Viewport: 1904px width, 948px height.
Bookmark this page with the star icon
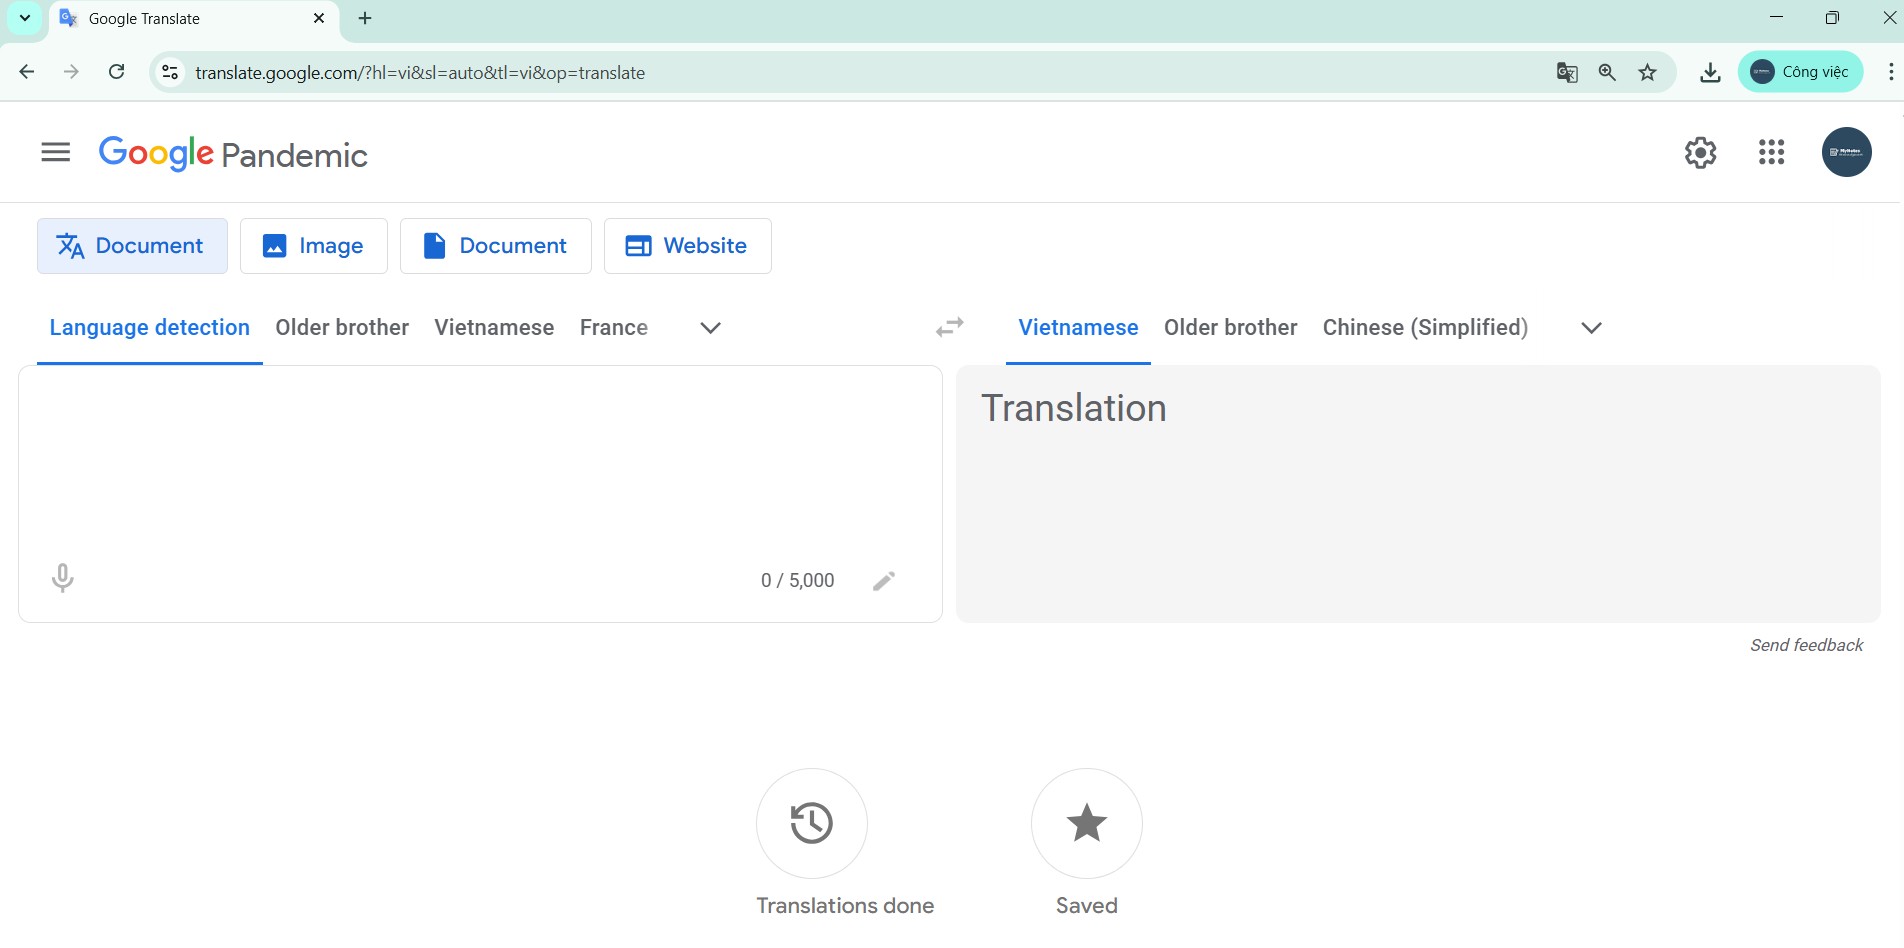coord(1648,72)
